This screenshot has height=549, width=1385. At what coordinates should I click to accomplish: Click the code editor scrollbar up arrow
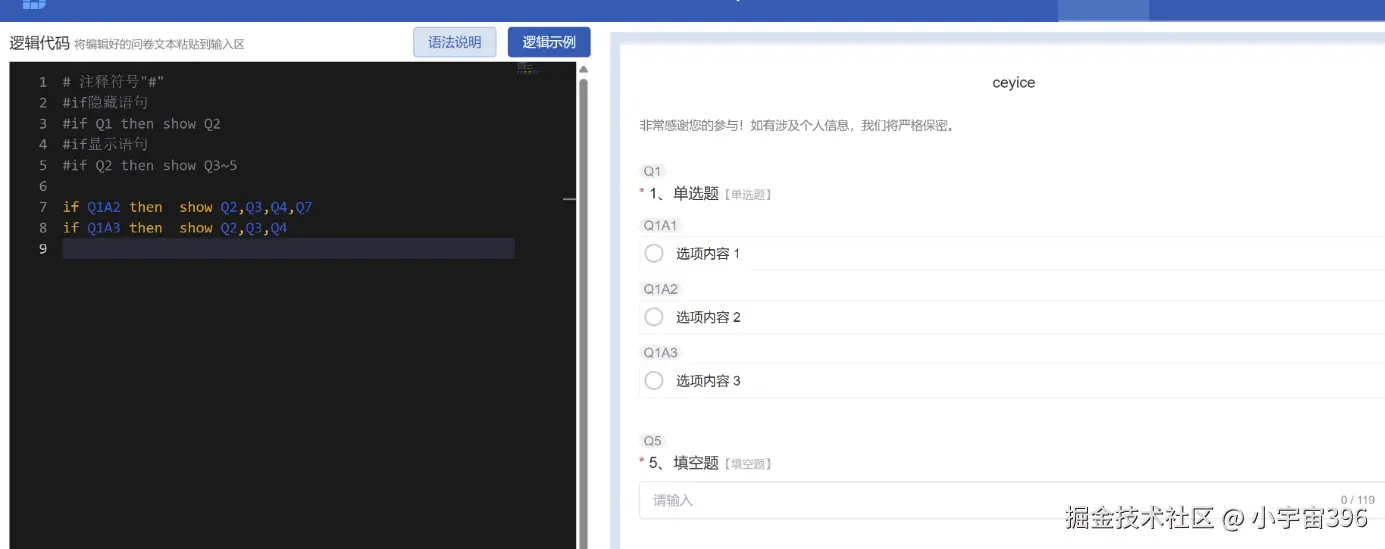click(583, 70)
